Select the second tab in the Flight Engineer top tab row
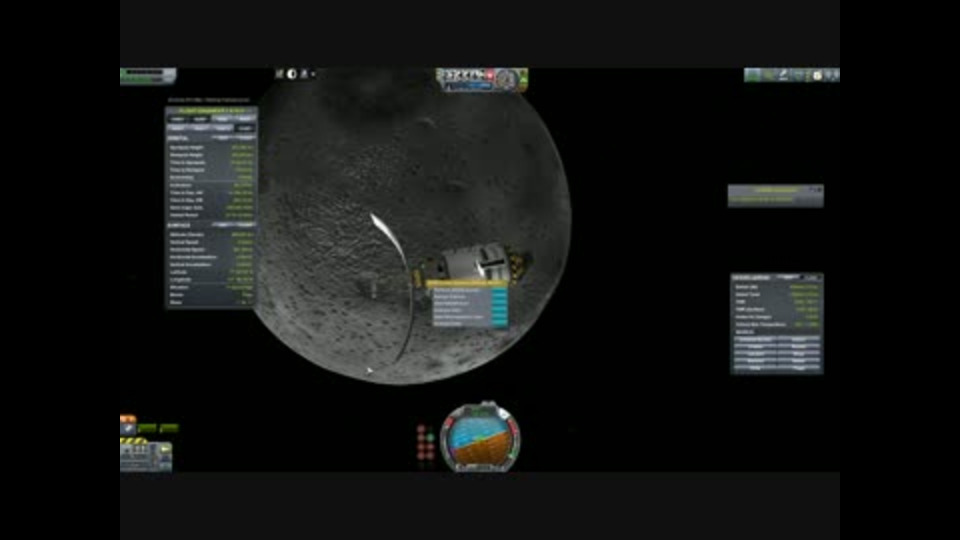960x540 pixels. (200, 119)
